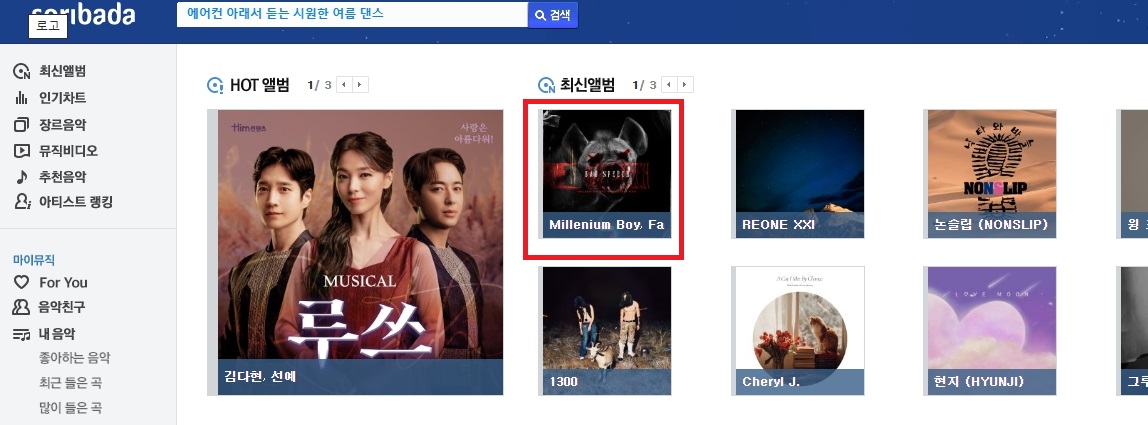Open 최근 들은 곡 link

pos(70,382)
